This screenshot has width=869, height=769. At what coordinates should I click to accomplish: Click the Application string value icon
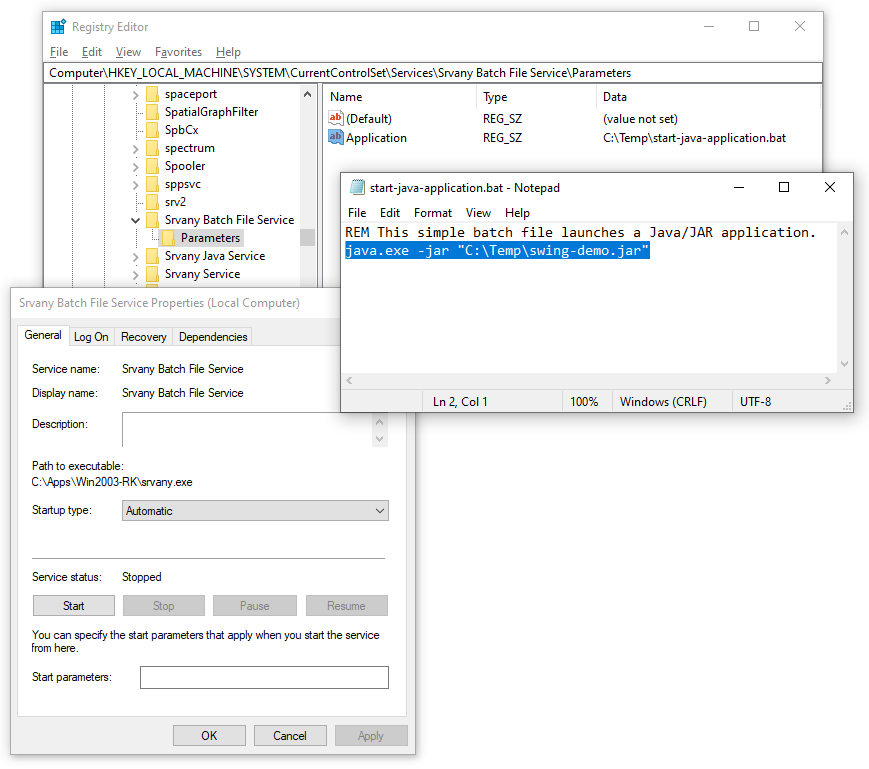click(x=335, y=137)
